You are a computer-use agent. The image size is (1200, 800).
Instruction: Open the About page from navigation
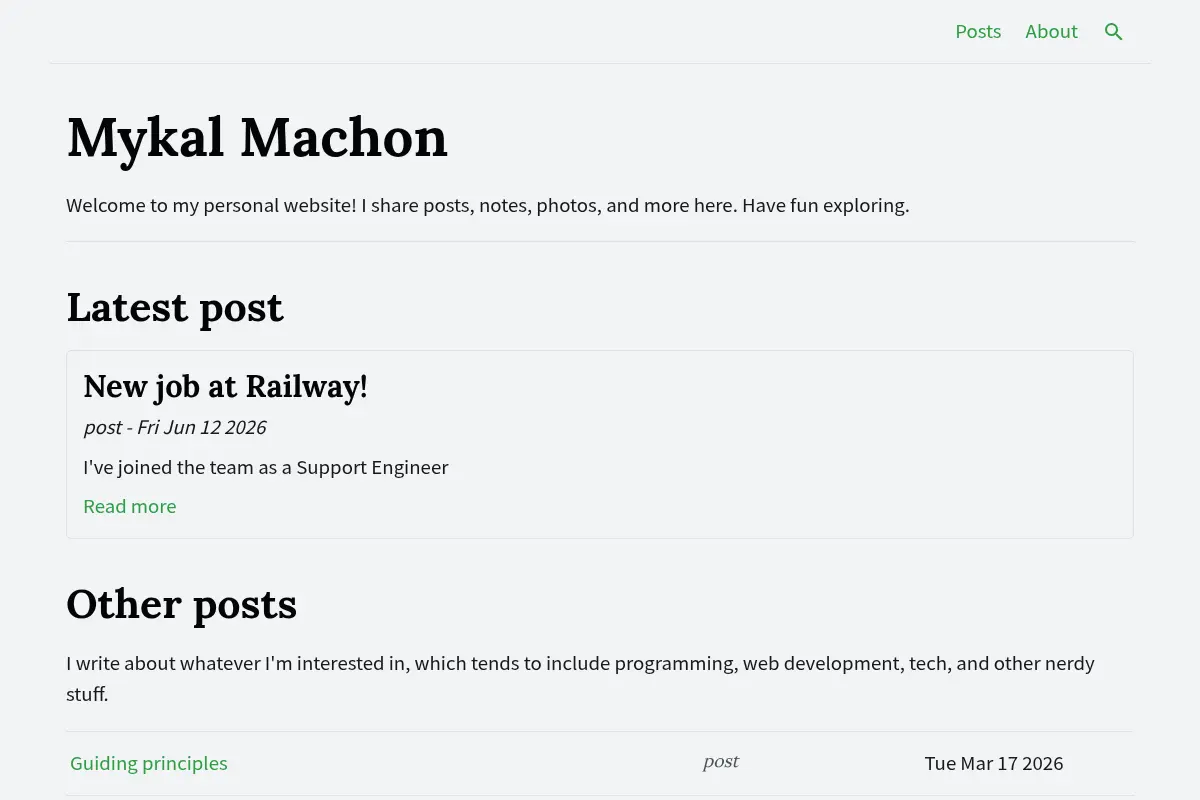[1051, 32]
